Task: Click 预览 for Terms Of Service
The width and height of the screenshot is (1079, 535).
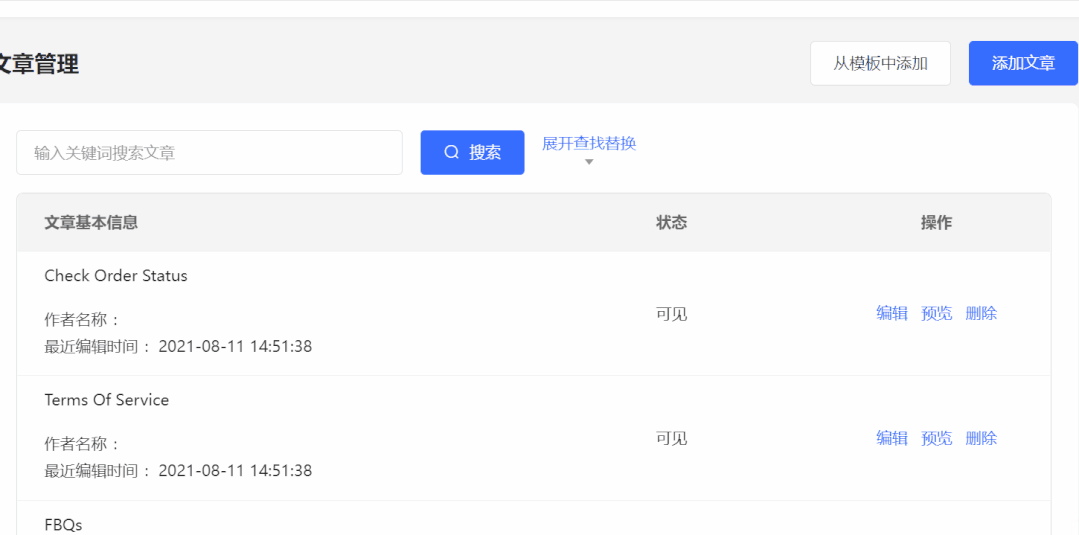Action: point(937,438)
